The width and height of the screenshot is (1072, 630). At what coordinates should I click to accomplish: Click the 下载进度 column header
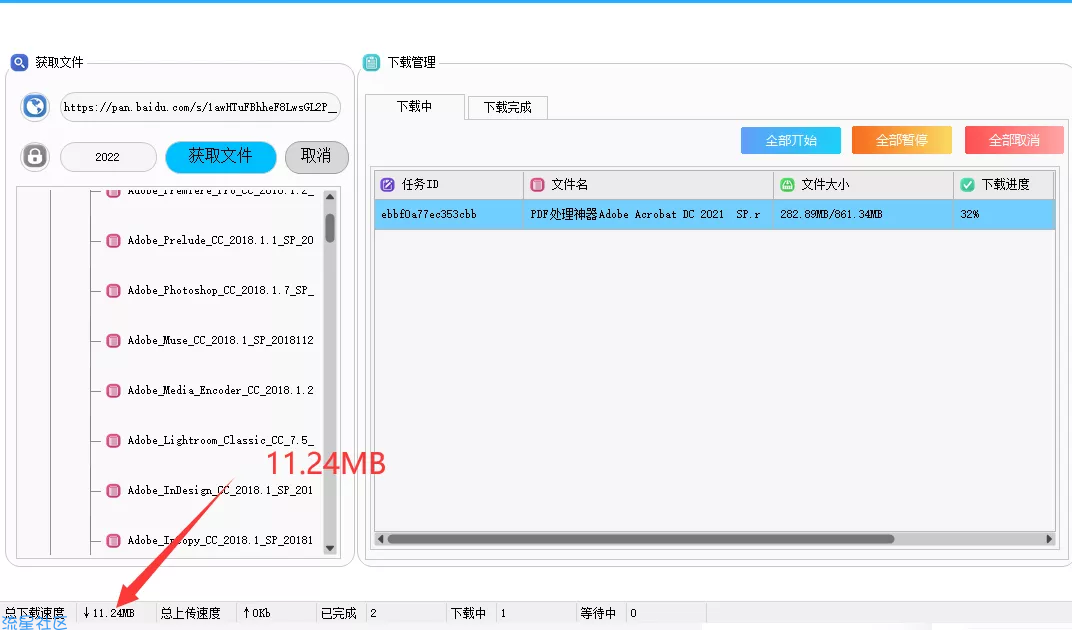pyautogui.click(x=1004, y=185)
